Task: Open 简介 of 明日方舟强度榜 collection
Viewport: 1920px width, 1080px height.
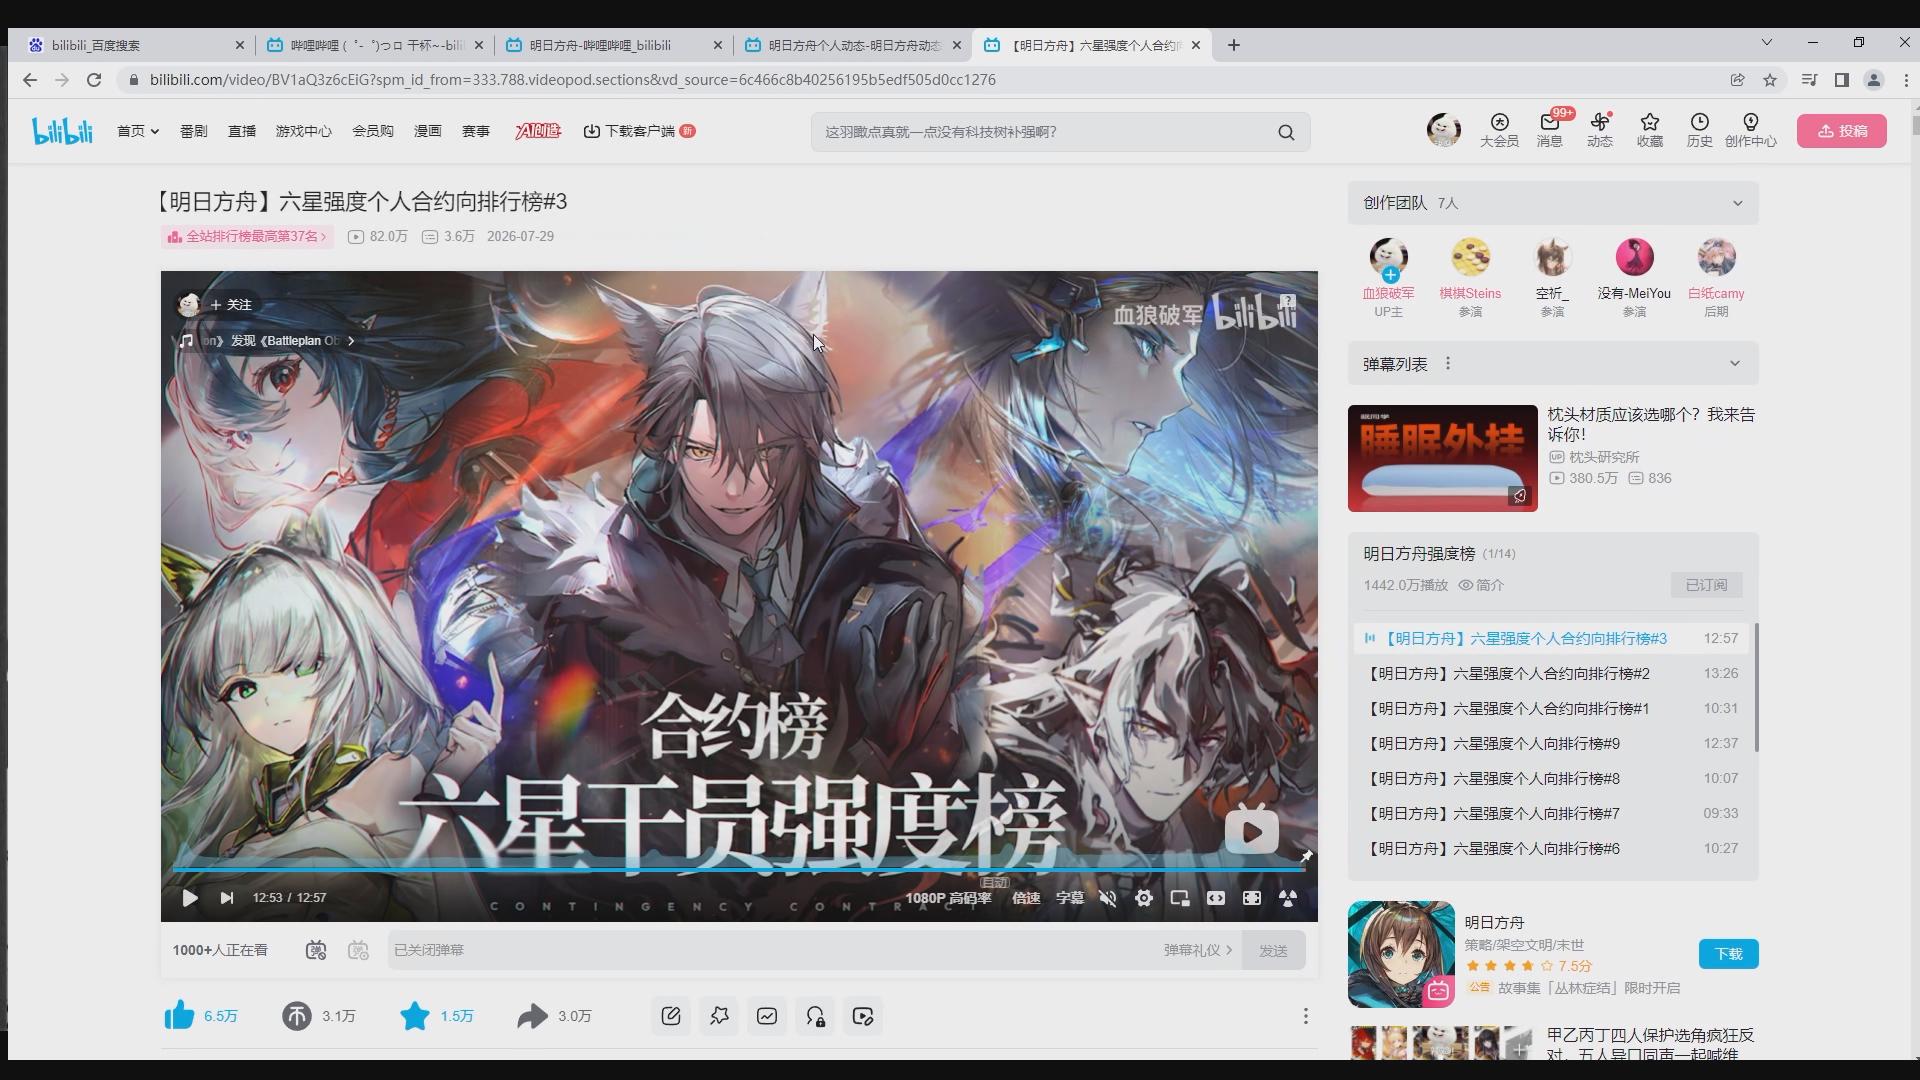Action: 1481,585
